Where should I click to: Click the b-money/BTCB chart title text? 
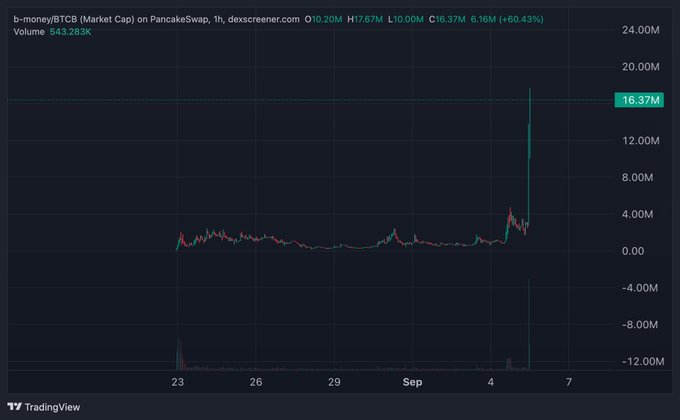pyautogui.click(x=157, y=20)
